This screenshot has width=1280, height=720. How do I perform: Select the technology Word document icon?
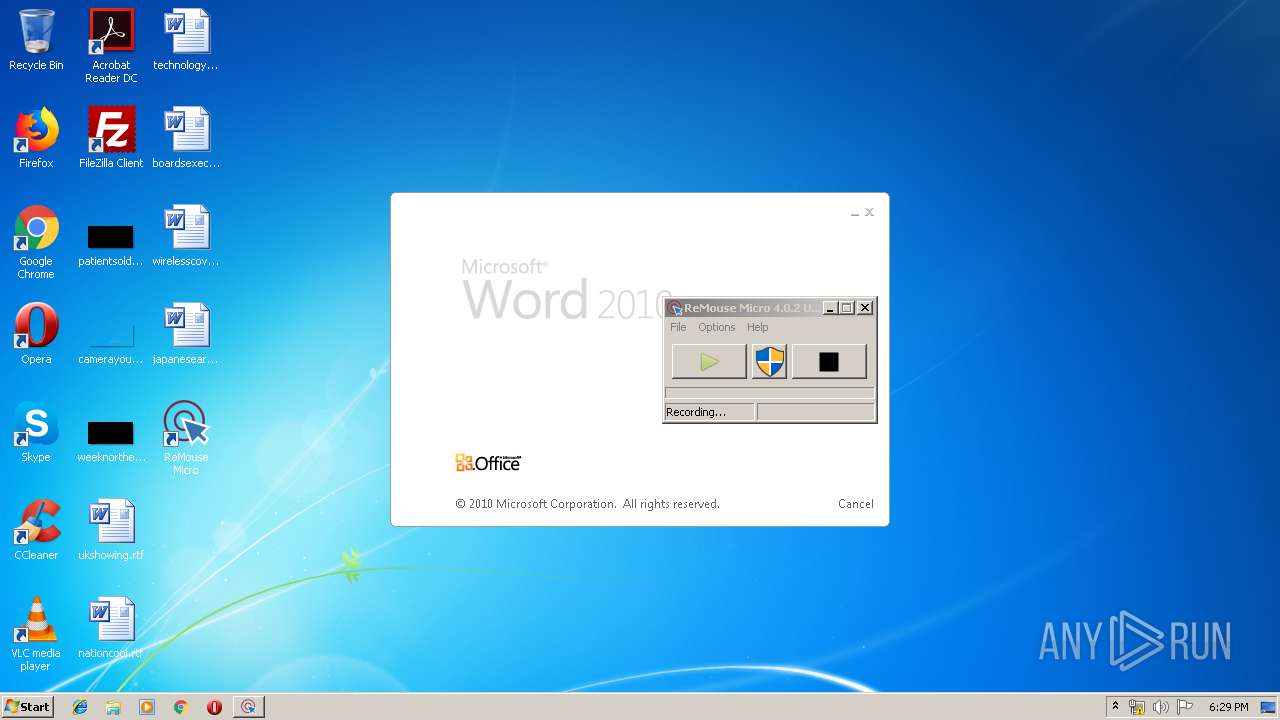point(186,41)
